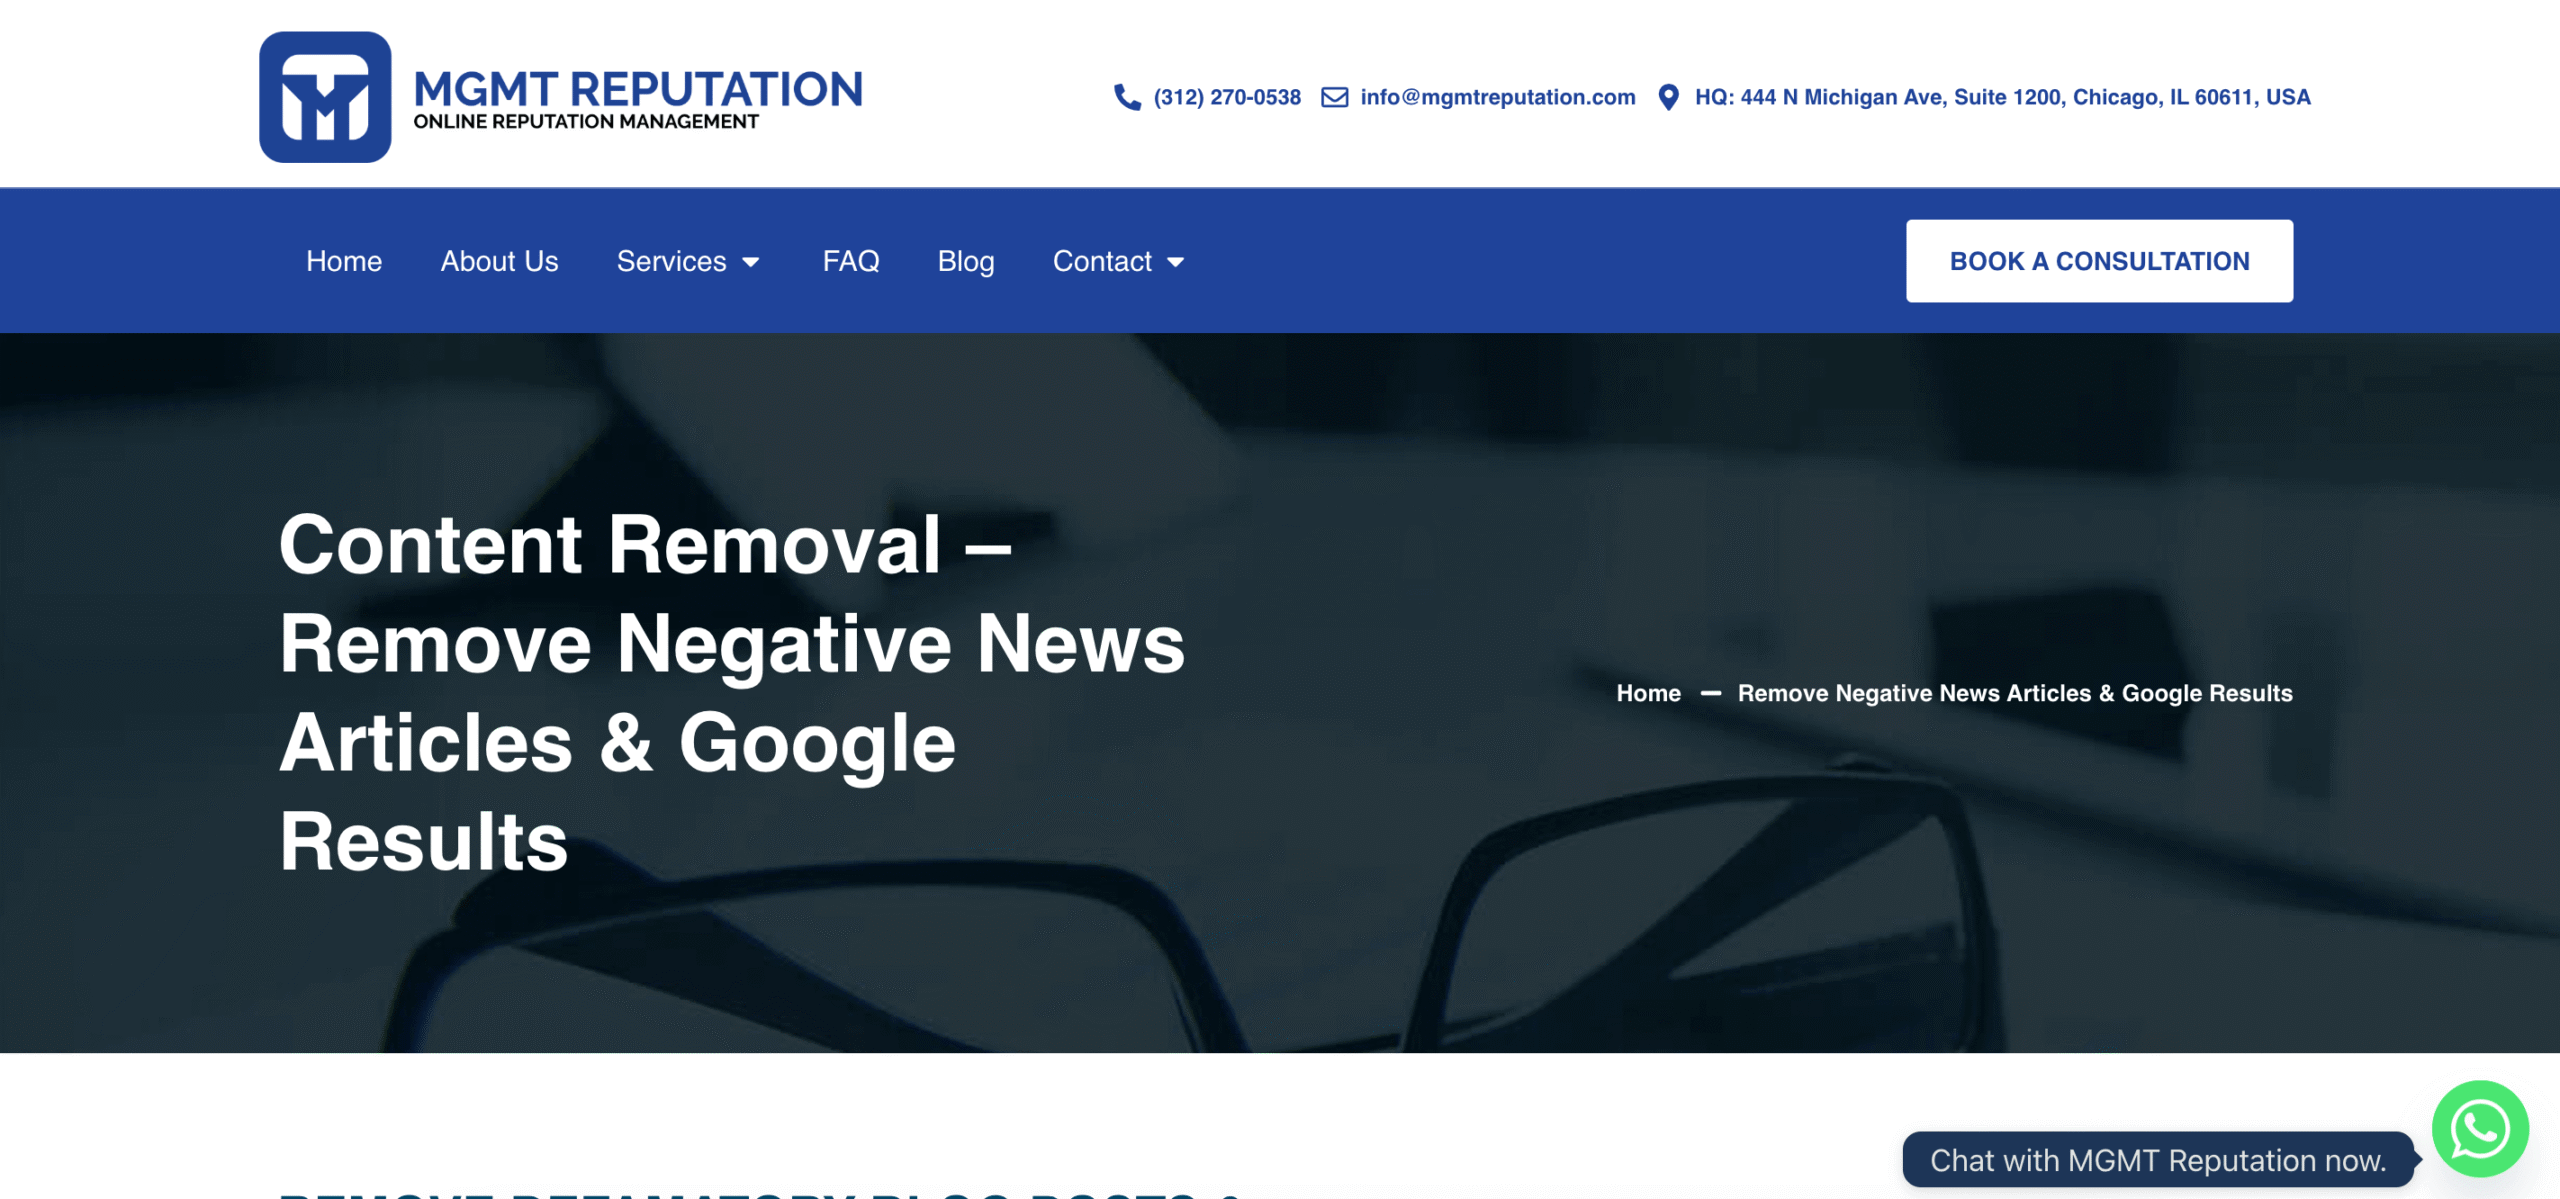
Task: Open WhatsApp chat bubble icon
Action: 2479,1129
